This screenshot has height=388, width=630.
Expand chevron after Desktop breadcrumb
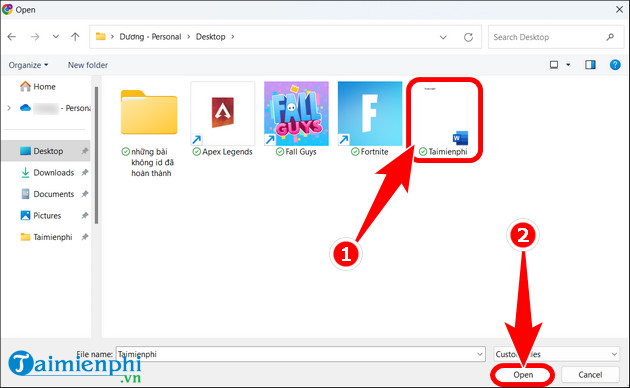point(233,37)
